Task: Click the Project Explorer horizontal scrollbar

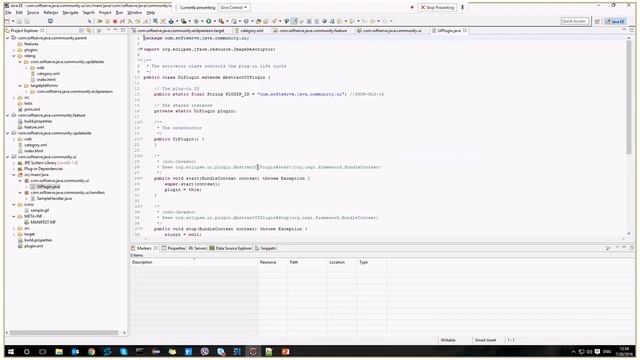Action: [64, 333]
